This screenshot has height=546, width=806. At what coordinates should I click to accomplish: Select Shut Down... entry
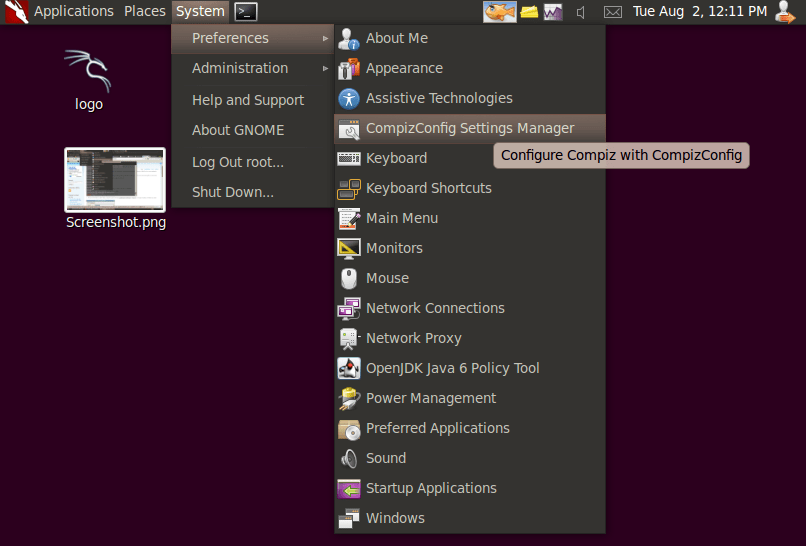tap(233, 192)
